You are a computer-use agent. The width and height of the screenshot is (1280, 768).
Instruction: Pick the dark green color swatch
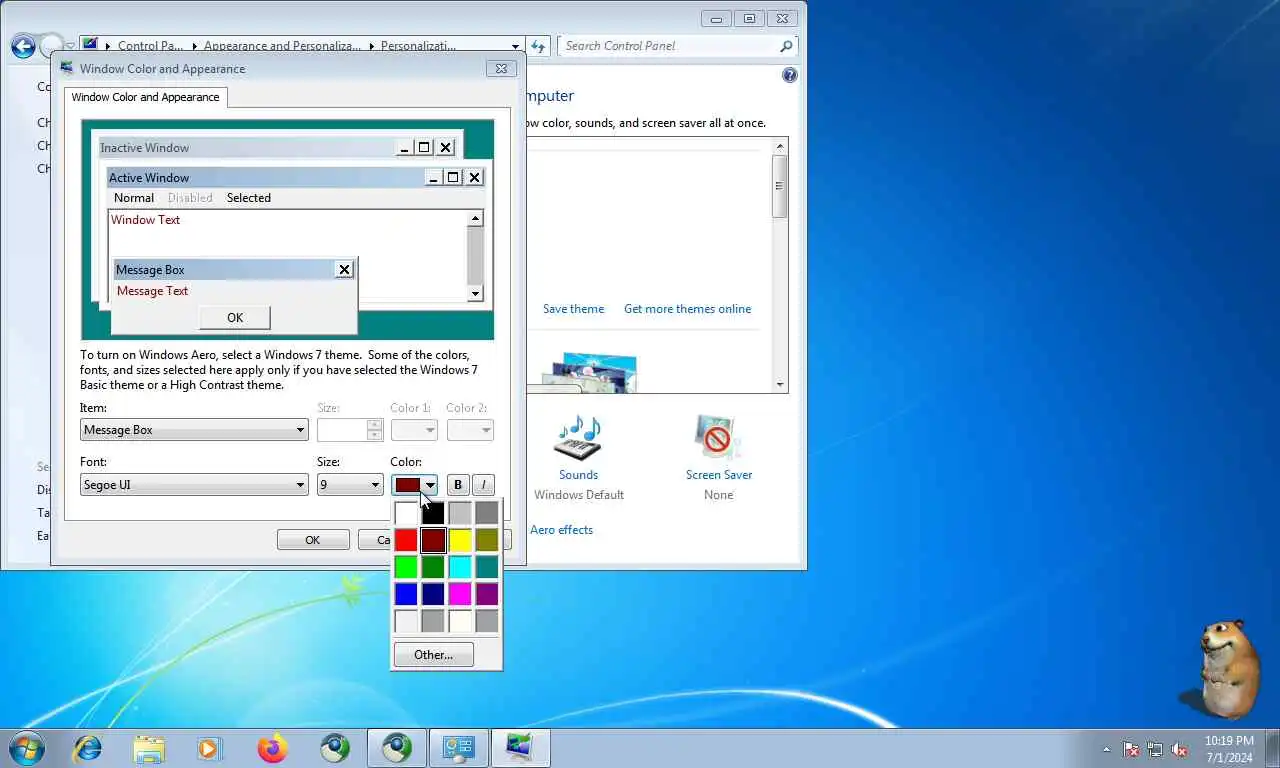point(433,567)
